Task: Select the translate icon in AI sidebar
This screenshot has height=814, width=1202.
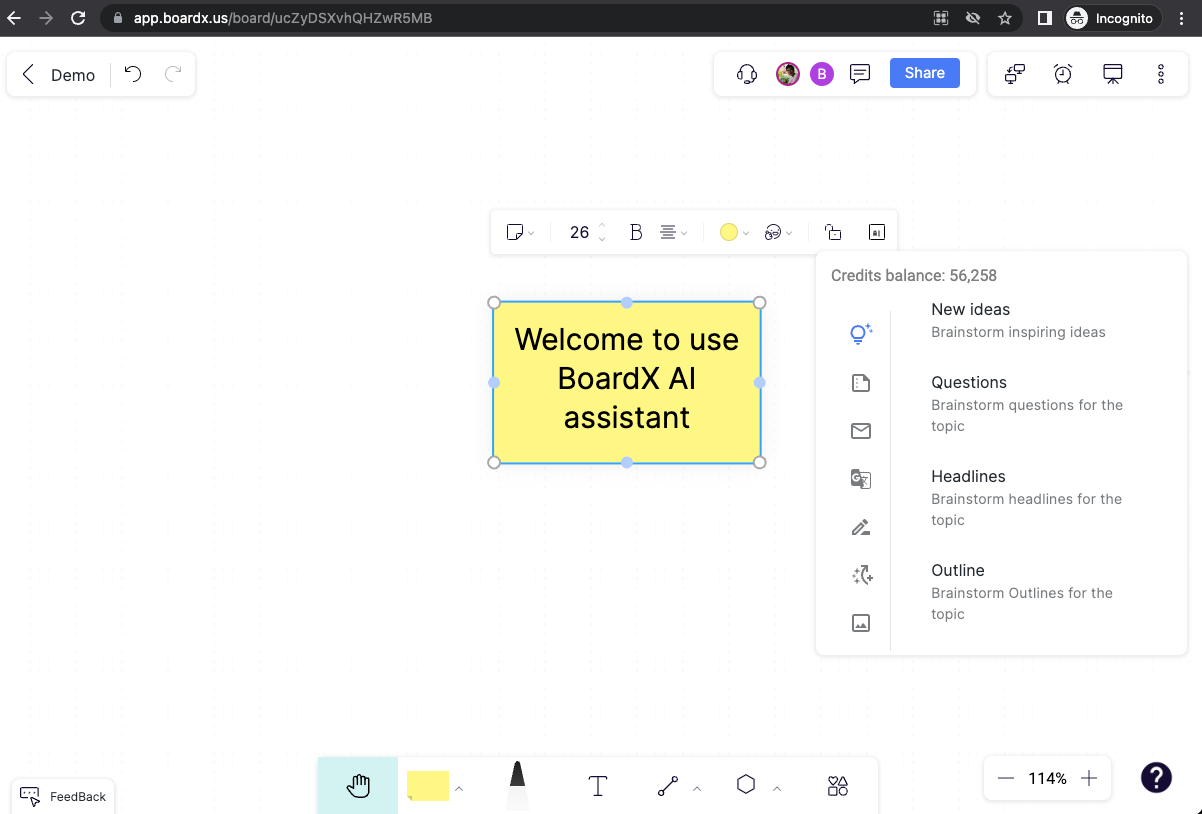Action: tap(860, 479)
